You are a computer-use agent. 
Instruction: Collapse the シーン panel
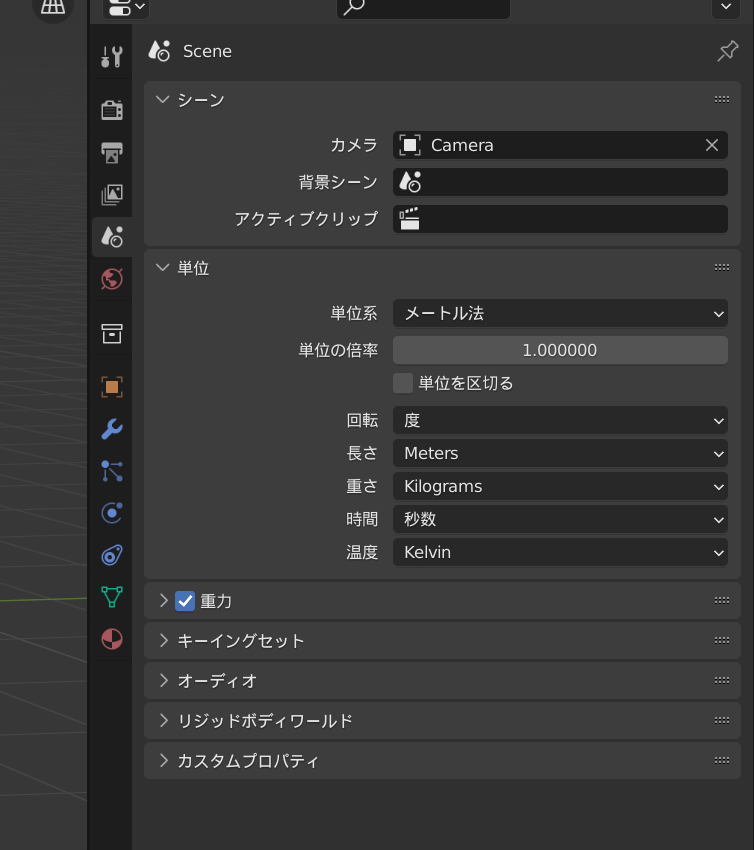pos(163,99)
